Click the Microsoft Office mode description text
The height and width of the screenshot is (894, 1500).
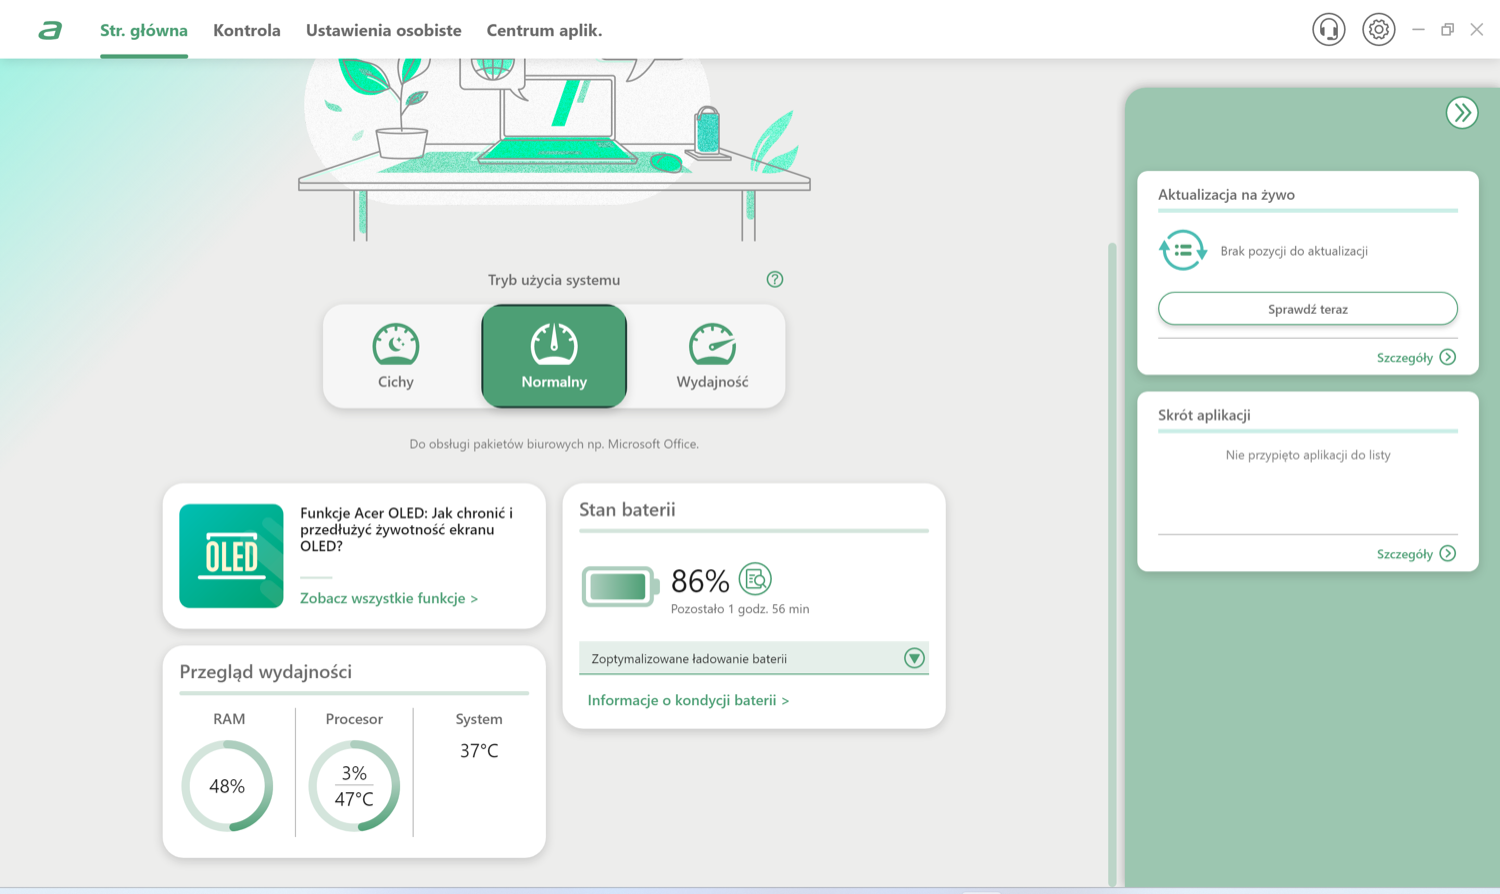click(554, 444)
